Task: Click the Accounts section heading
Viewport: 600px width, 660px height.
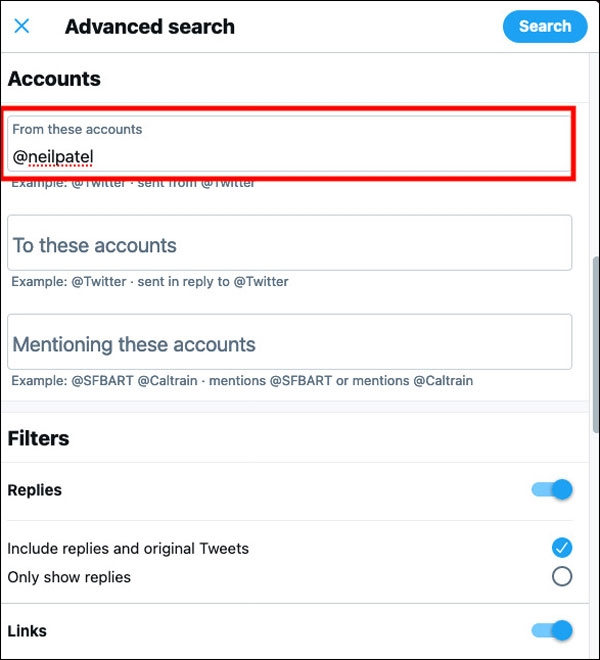Action: 54,78
